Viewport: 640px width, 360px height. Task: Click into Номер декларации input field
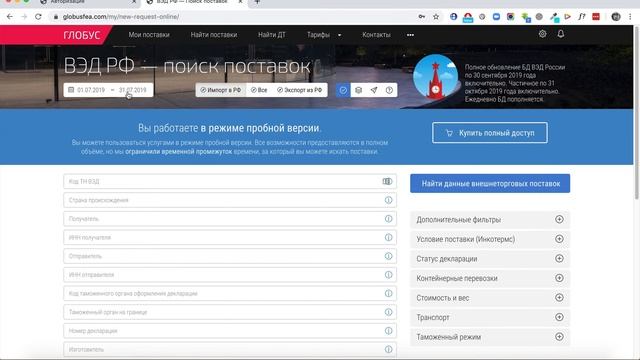point(230,331)
